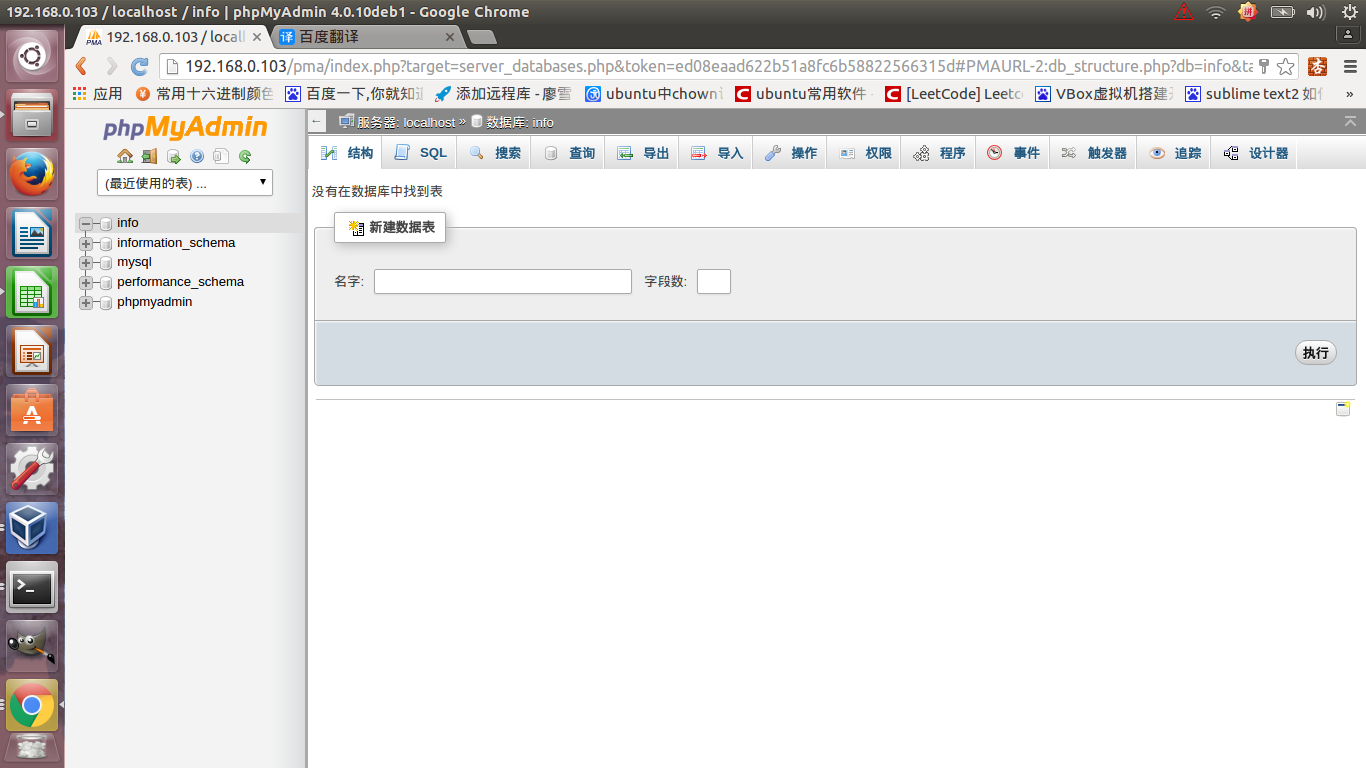This screenshot has height=768, width=1366.
Task: Click the phpMyAdmin logo
Action: point(185,128)
